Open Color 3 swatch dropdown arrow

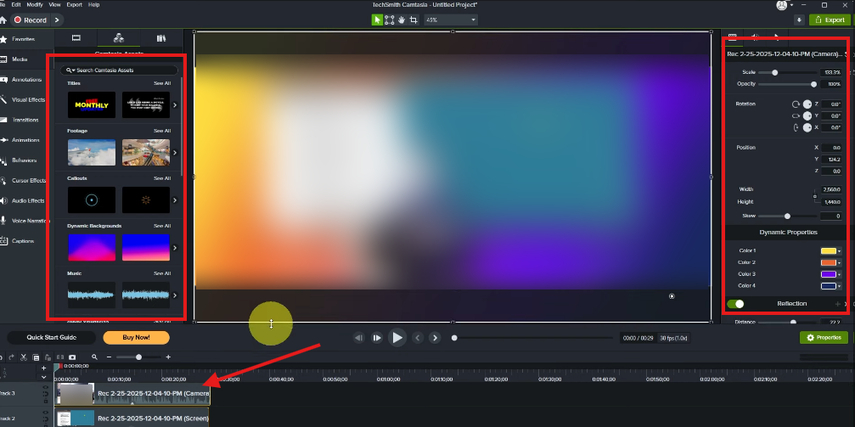point(839,274)
